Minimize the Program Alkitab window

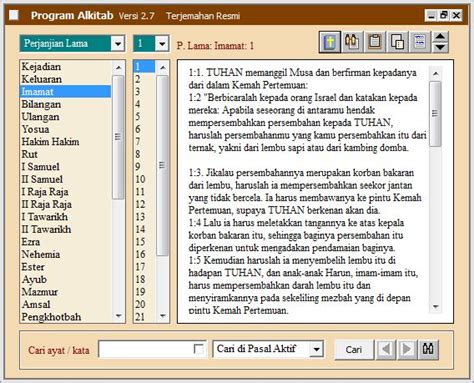pyautogui.click(x=431, y=15)
